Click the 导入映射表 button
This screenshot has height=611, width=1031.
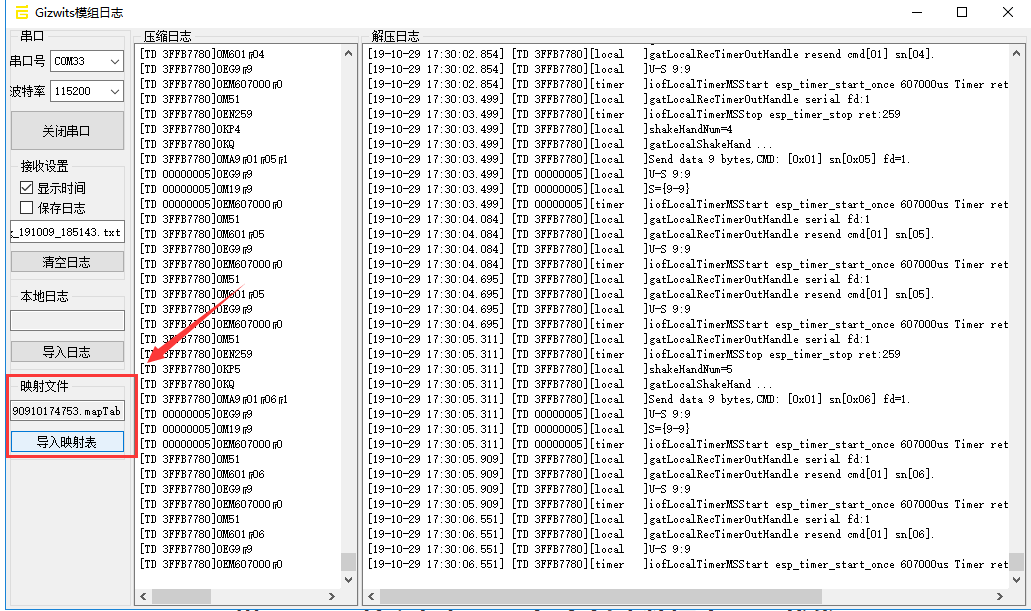click(x=67, y=442)
